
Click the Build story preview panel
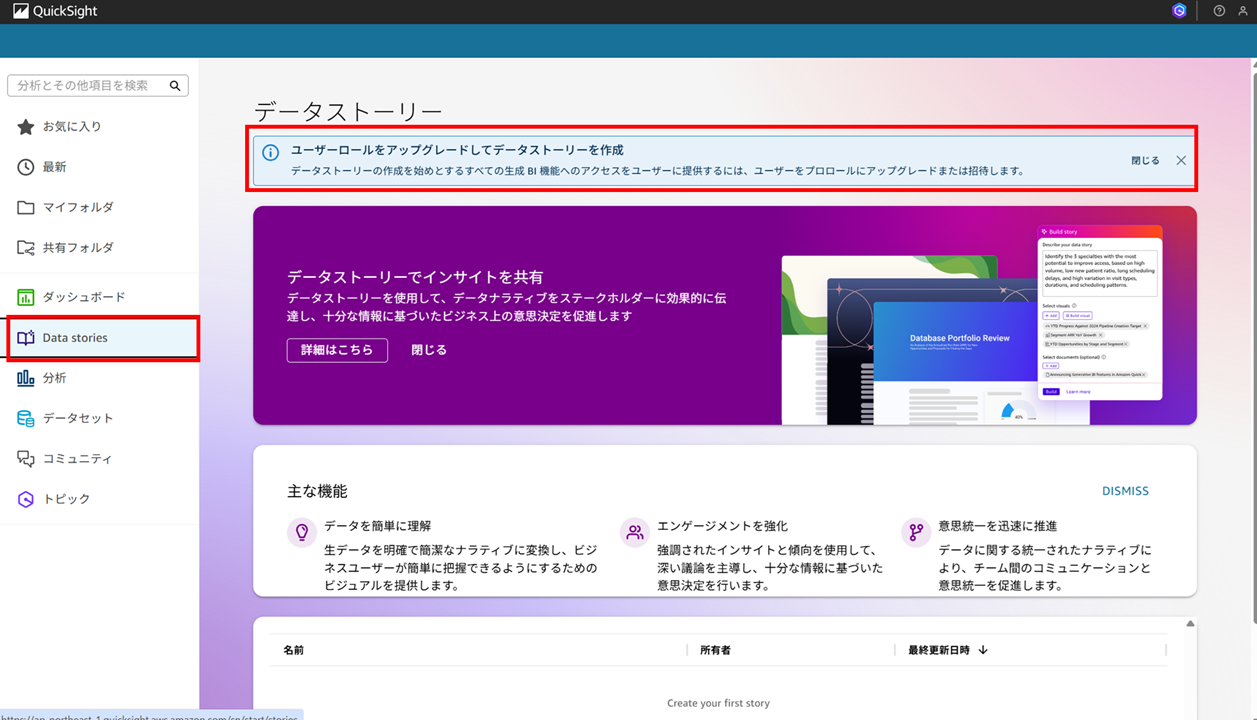tap(1100, 312)
